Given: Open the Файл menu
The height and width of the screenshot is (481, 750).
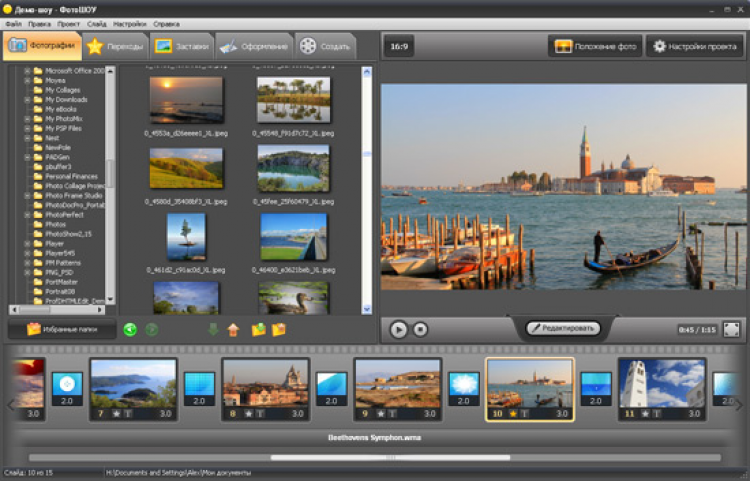Looking at the screenshot, I should [x=13, y=23].
